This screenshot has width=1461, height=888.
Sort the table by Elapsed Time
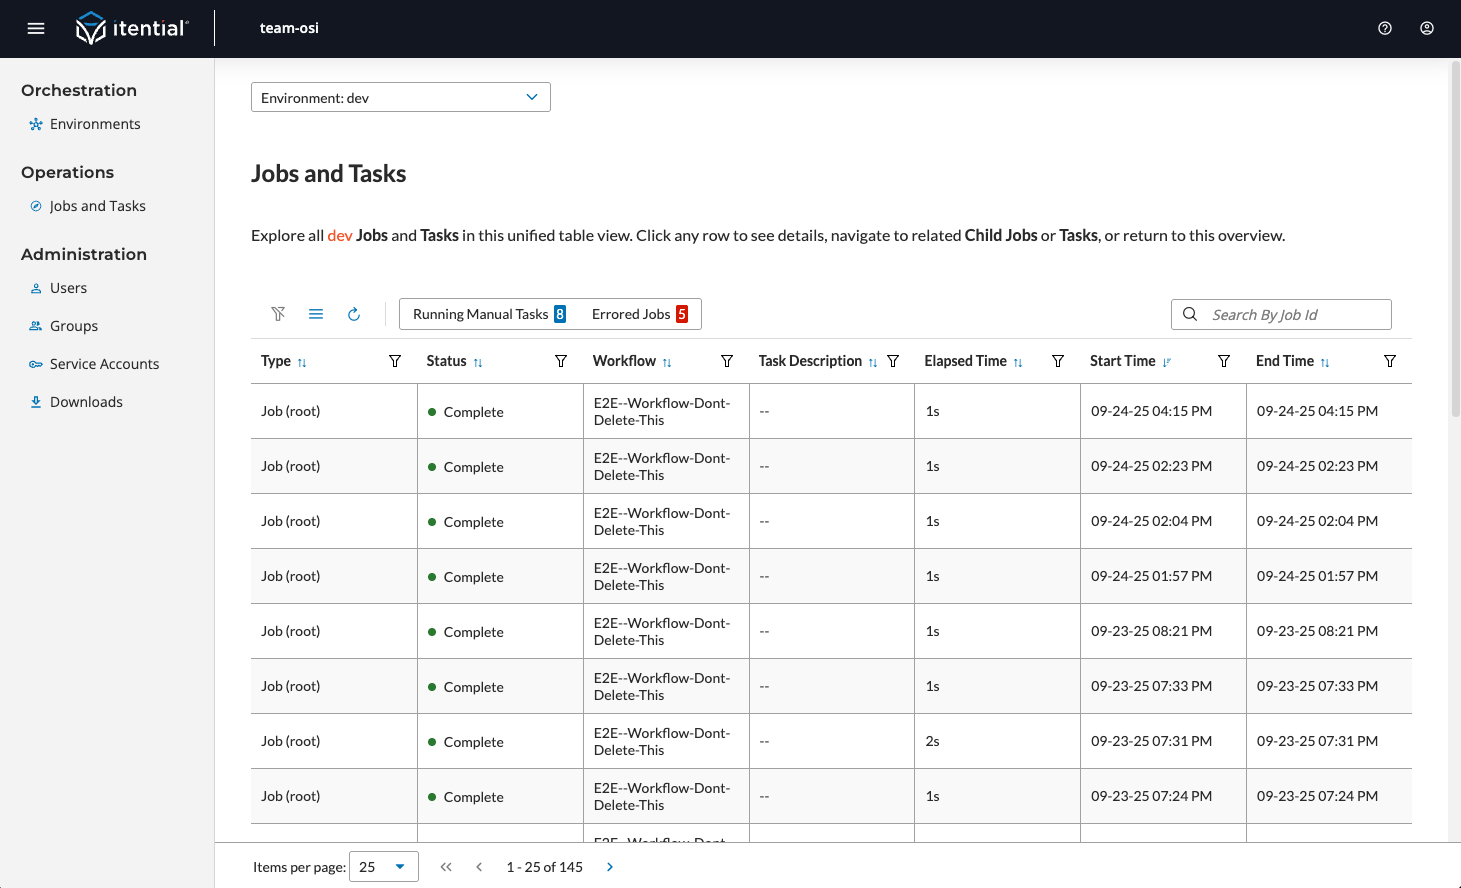pyautogui.click(x=1019, y=361)
